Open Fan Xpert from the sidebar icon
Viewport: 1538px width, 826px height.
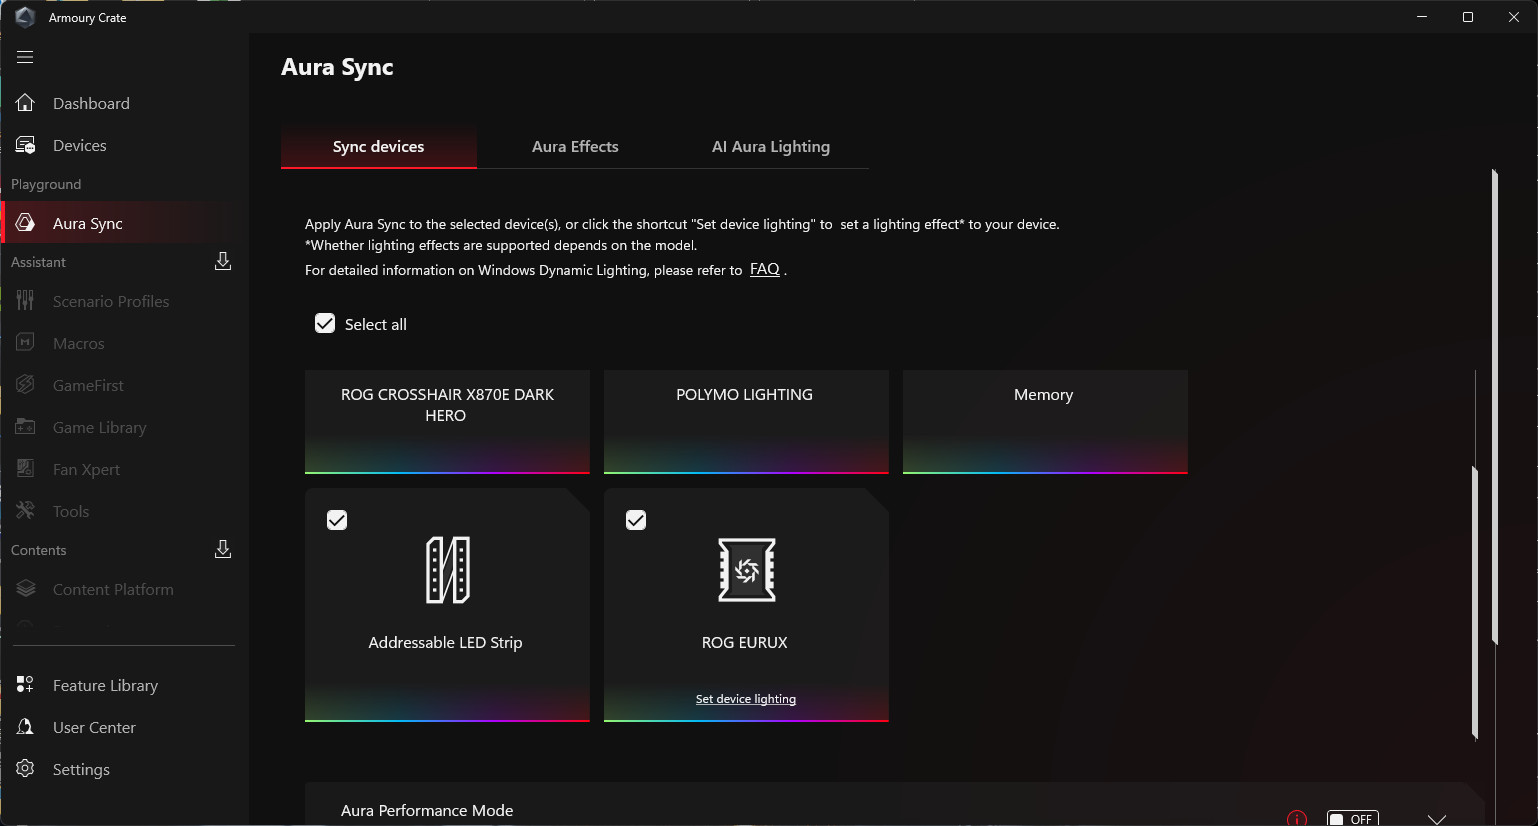(x=25, y=469)
